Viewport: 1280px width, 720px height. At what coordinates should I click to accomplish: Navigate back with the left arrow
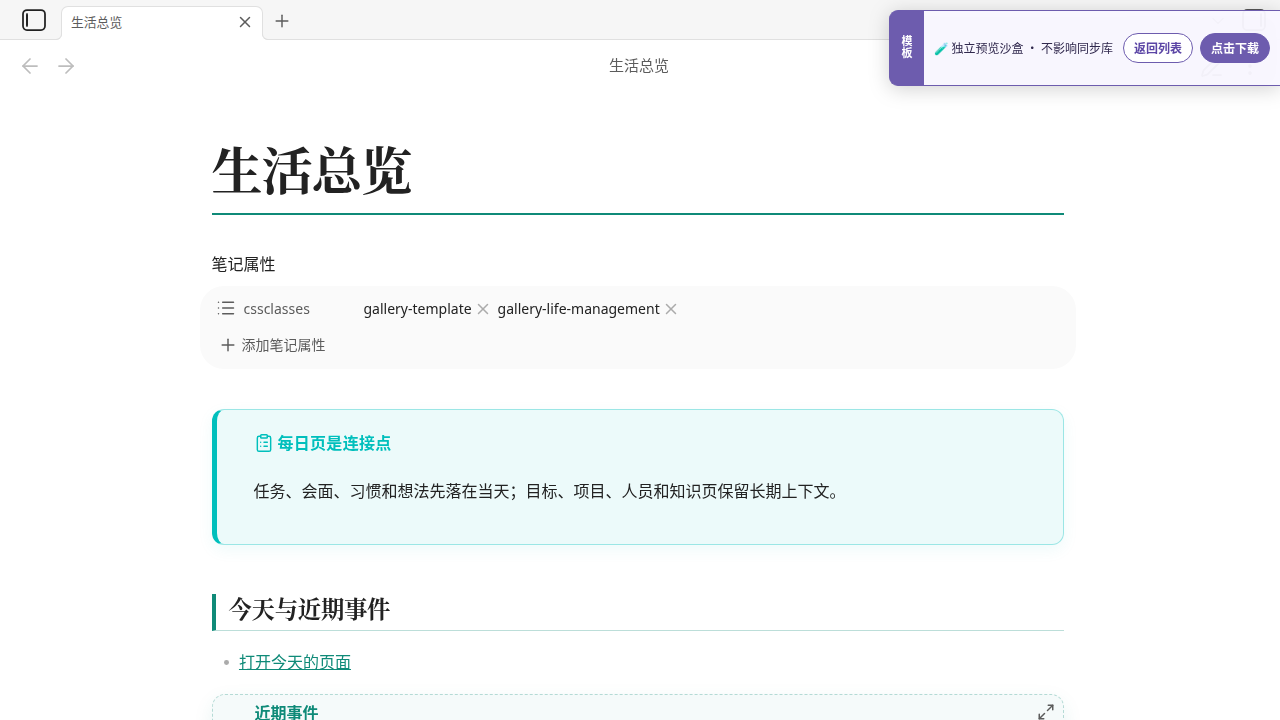coord(30,66)
